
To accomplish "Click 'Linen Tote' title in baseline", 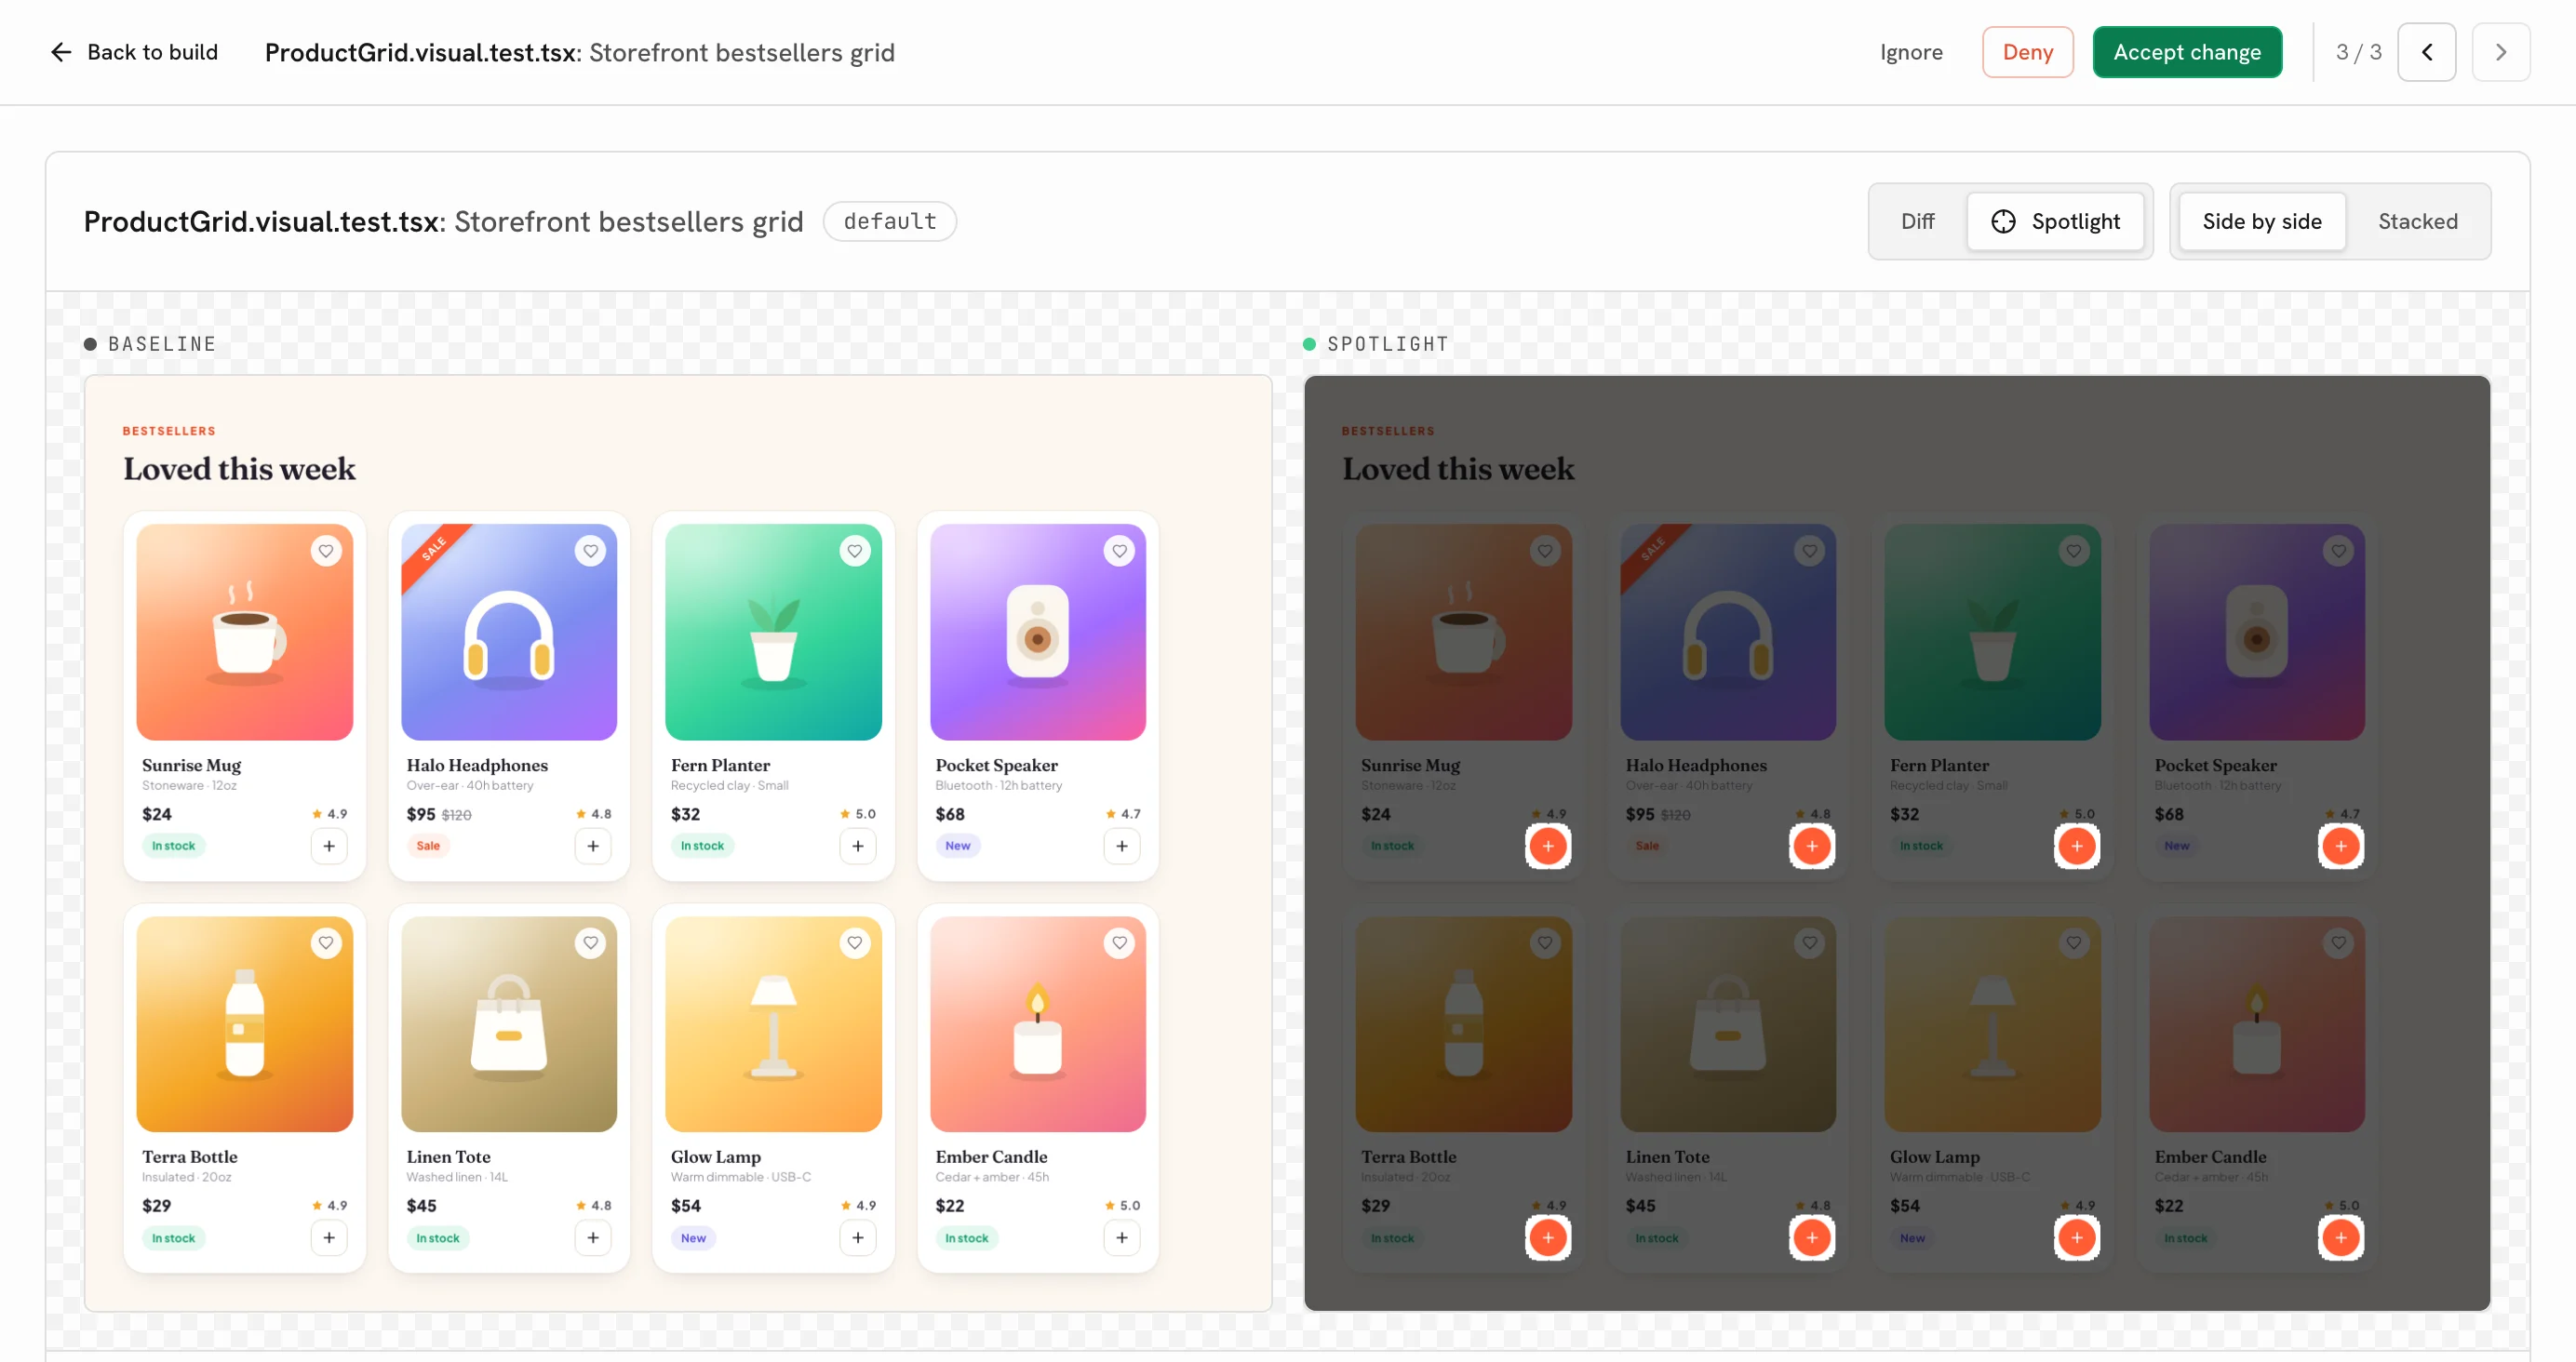I will pyautogui.click(x=448, y=1157).
